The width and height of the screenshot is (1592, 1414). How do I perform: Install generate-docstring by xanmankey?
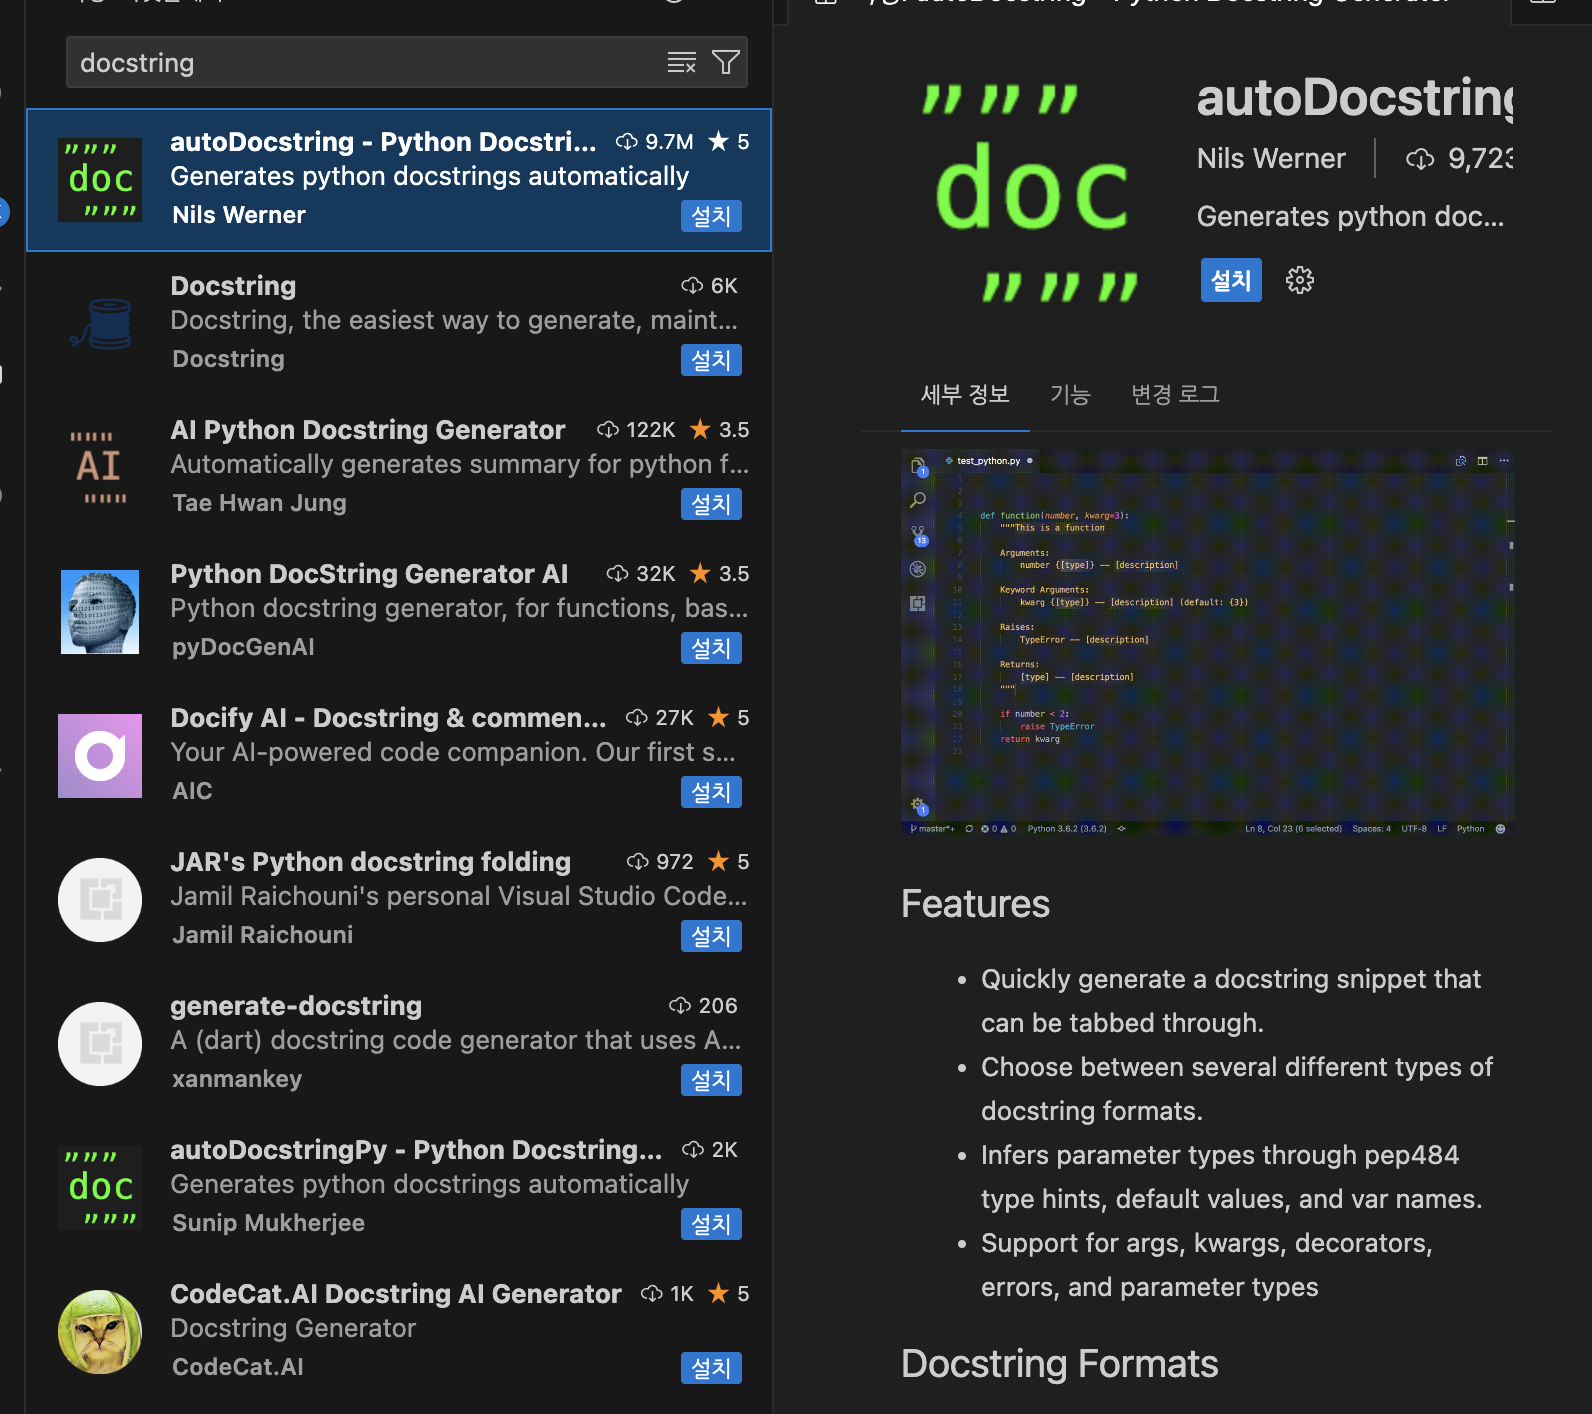711,1080
